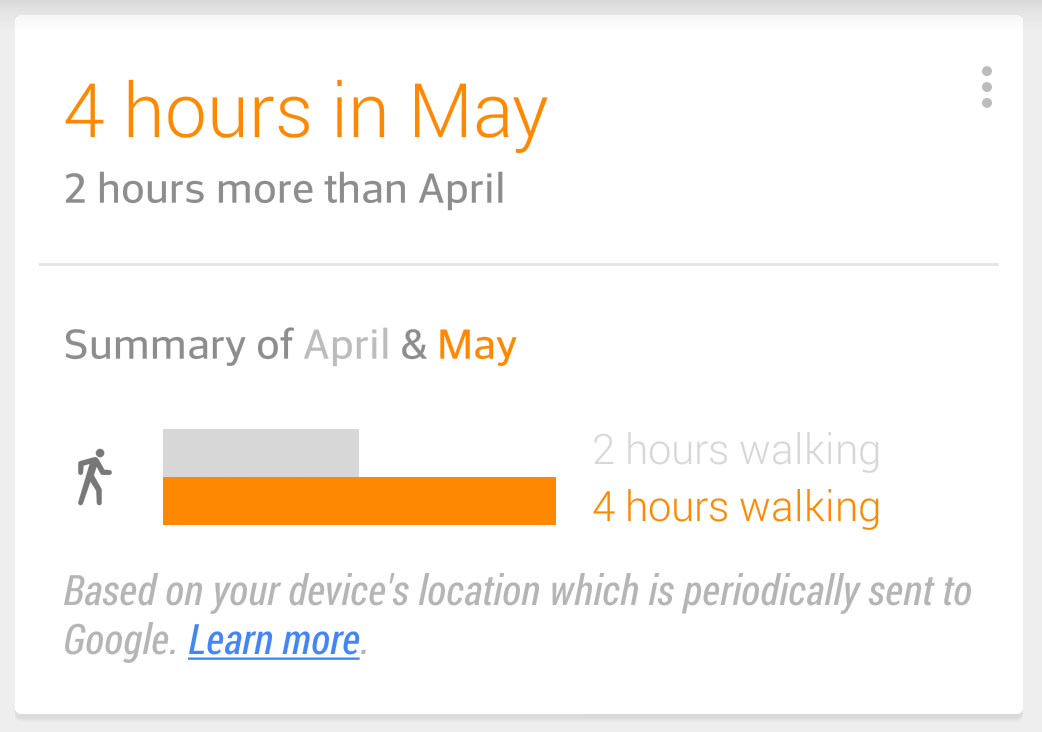Open the Learn more link

(274, 640)
